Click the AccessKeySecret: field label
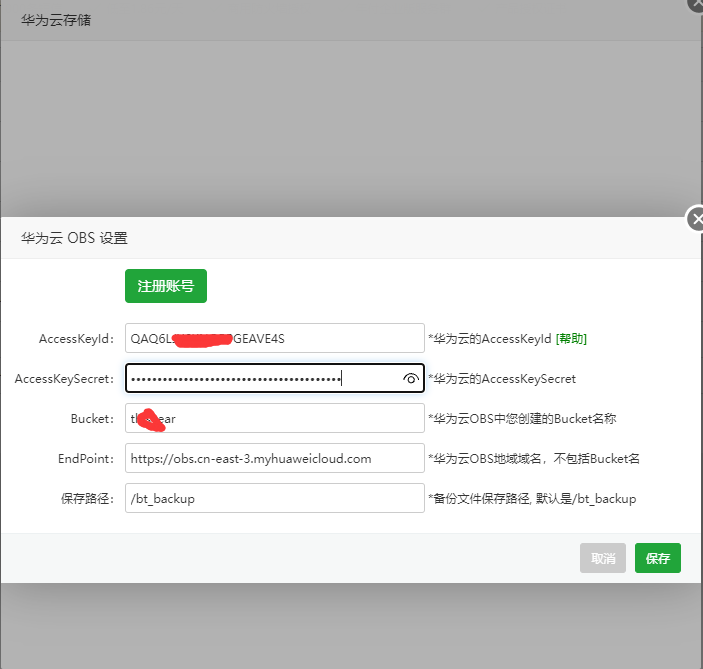 64,378
